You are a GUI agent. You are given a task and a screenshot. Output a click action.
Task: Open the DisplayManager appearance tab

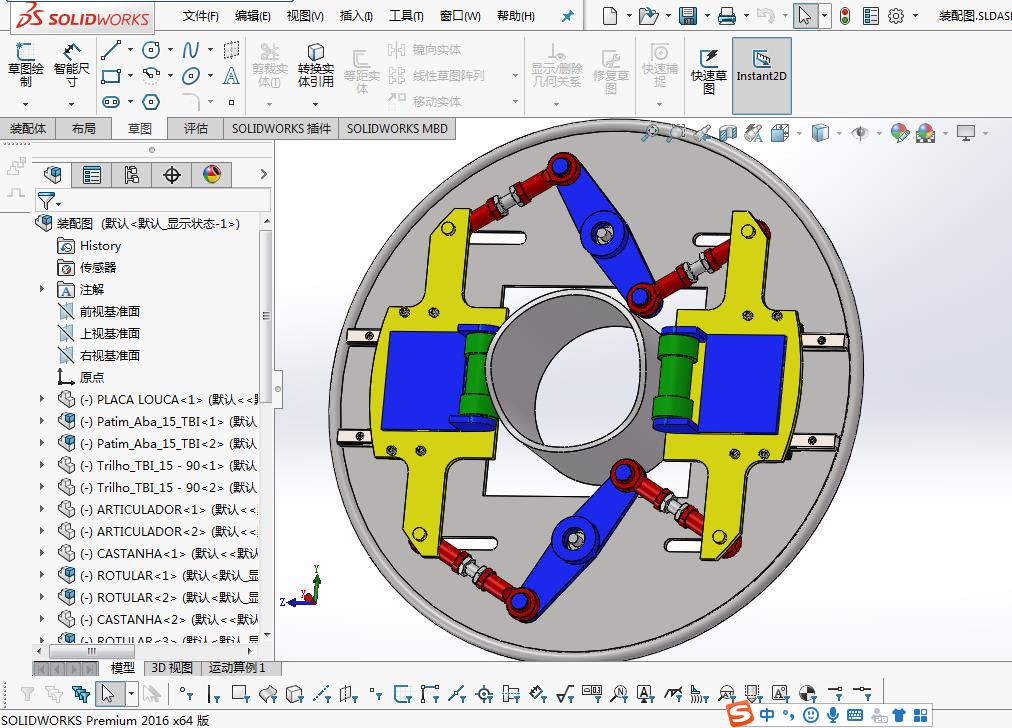[212, 174]
